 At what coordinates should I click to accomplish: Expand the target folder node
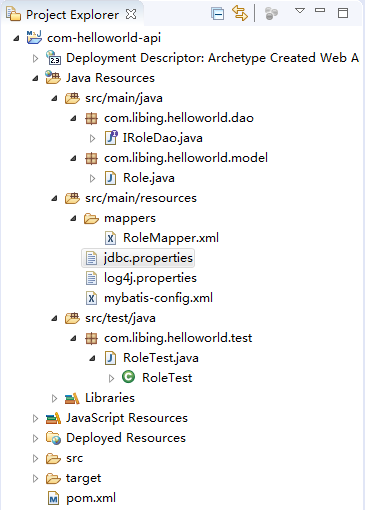[35, 478]
